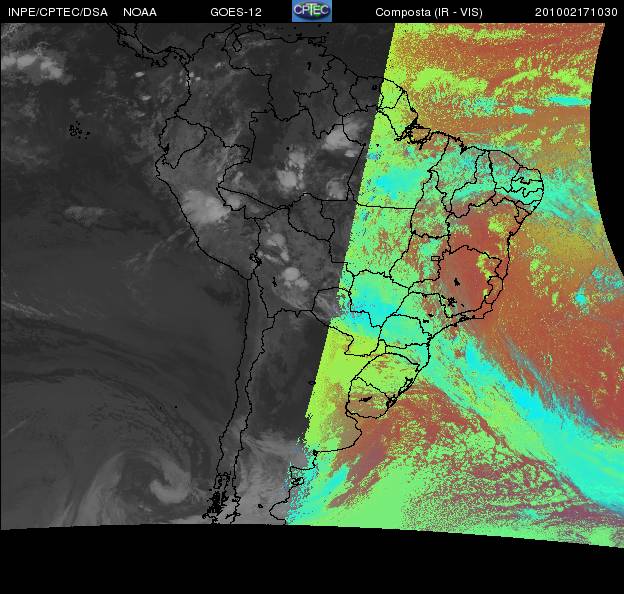Viewport: 624px width, 594px height.
Task: Click the INPE/CPTEC/DSA header text
Action: point(58,12)
